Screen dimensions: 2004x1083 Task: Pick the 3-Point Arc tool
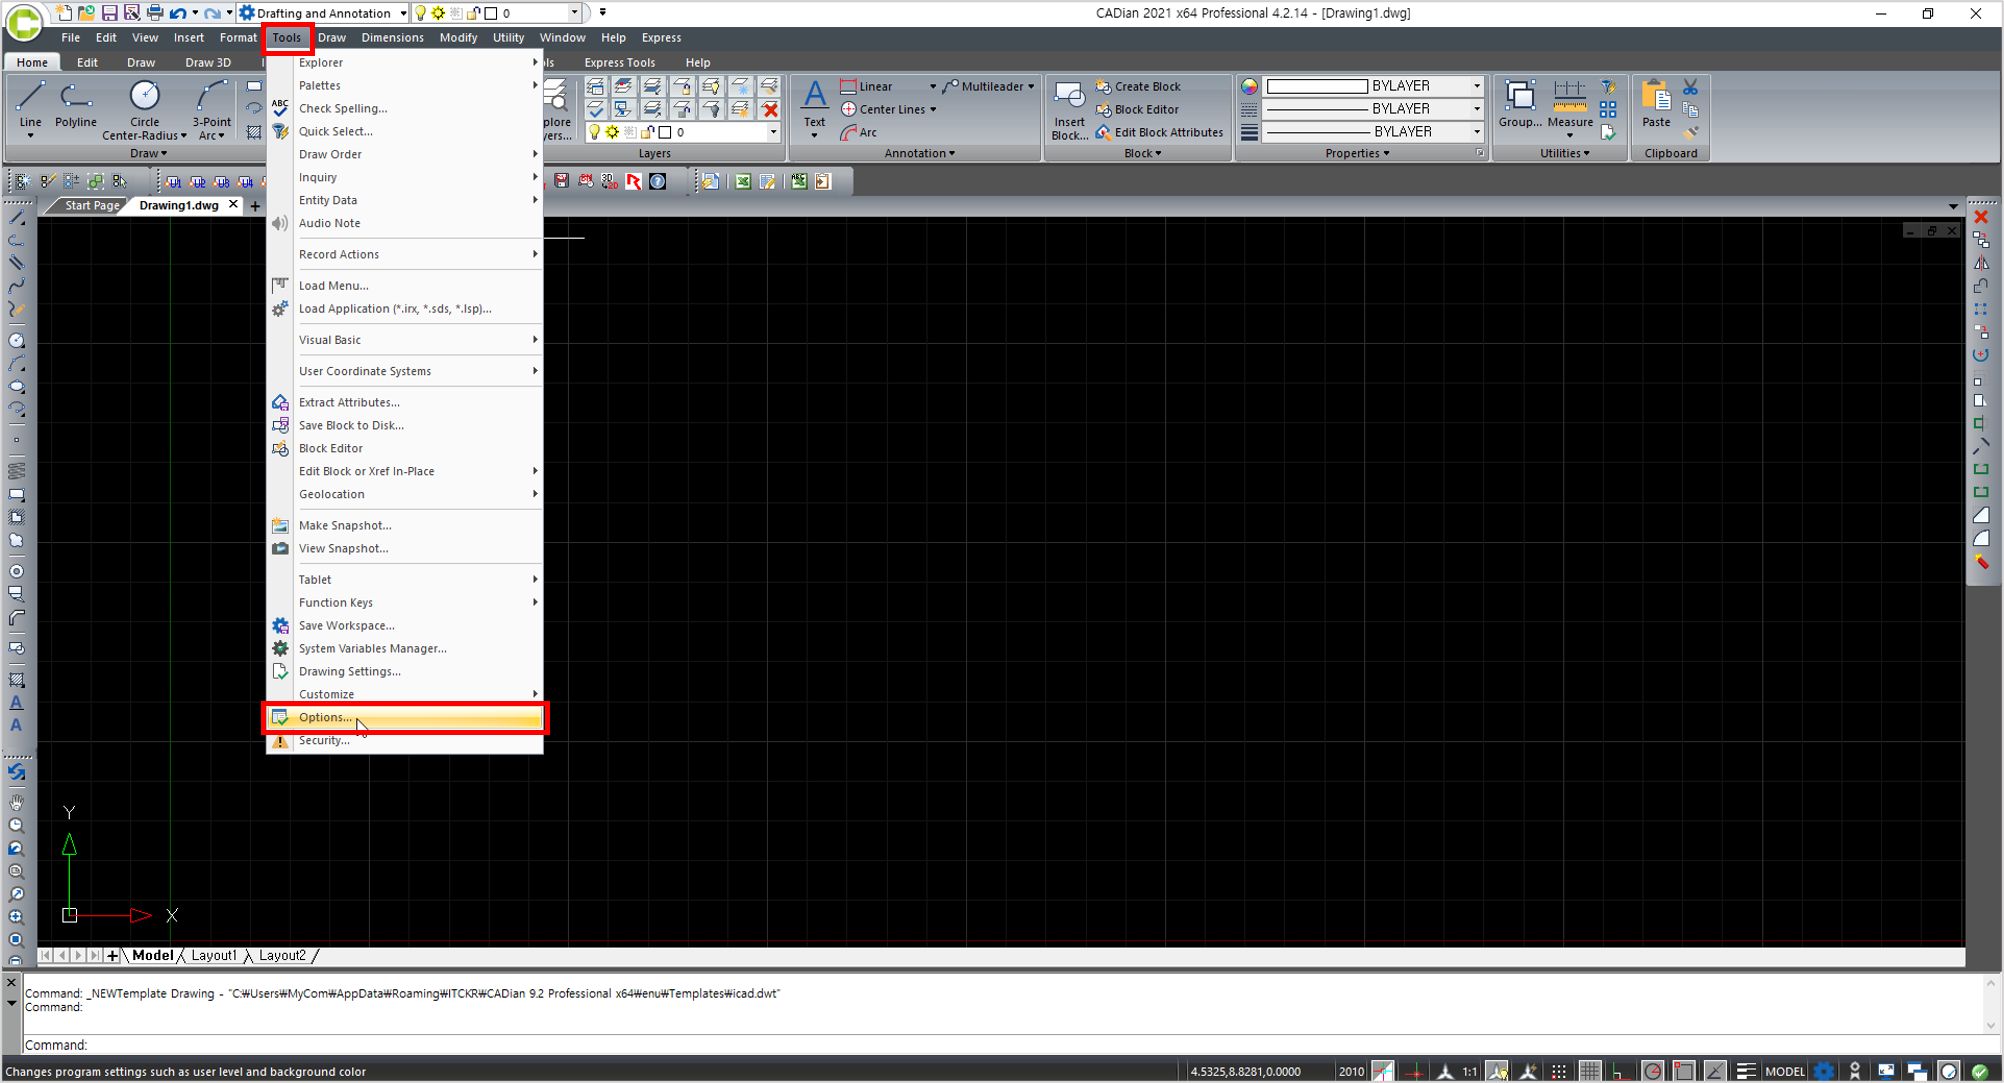pyautogui.click(x=211, y=110)
